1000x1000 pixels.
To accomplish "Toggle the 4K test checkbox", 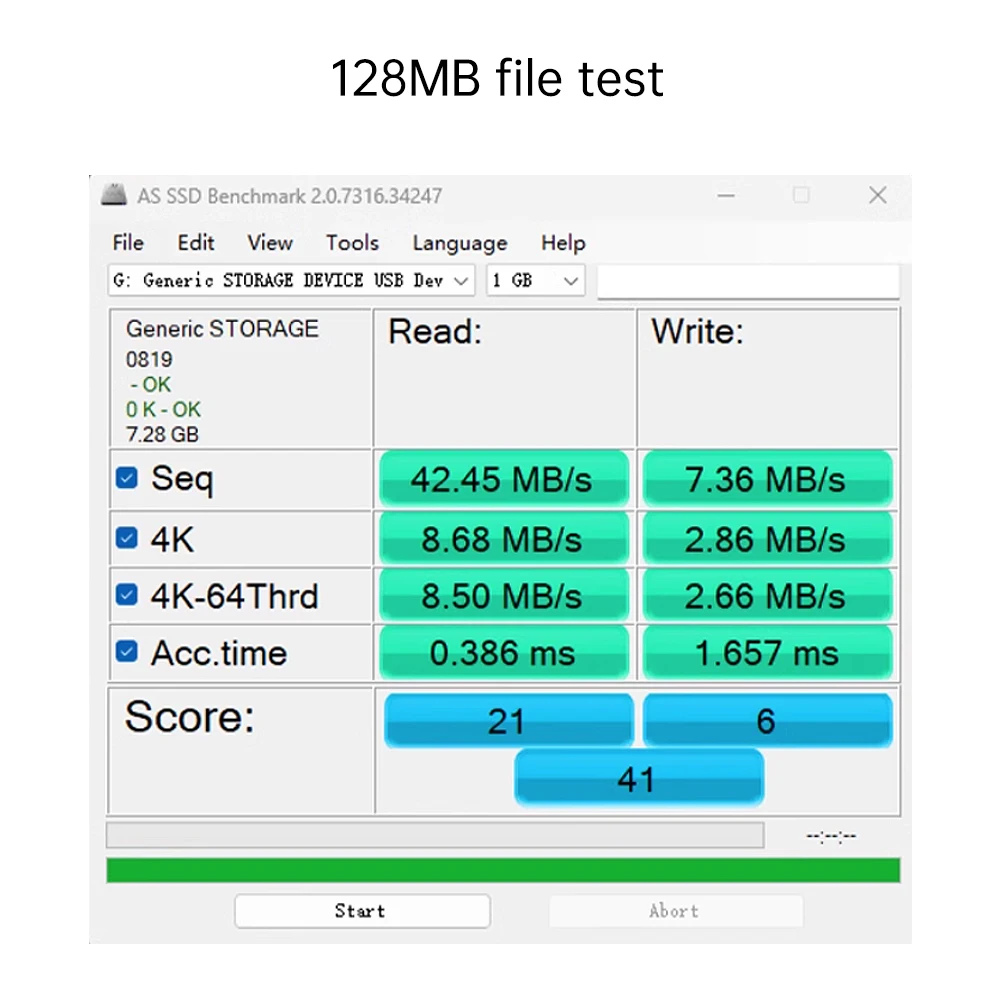I will pyautogui.click(x=126, y=538).
